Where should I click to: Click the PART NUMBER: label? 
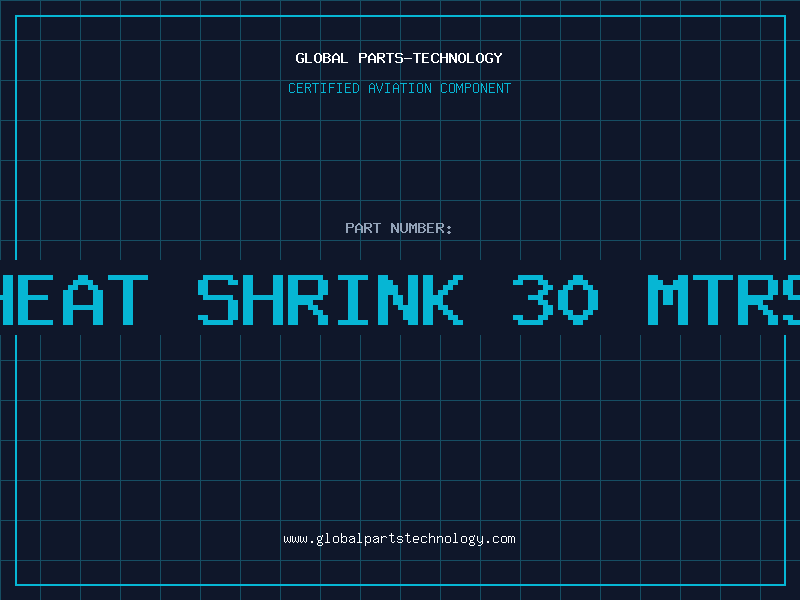click(399, 228)
